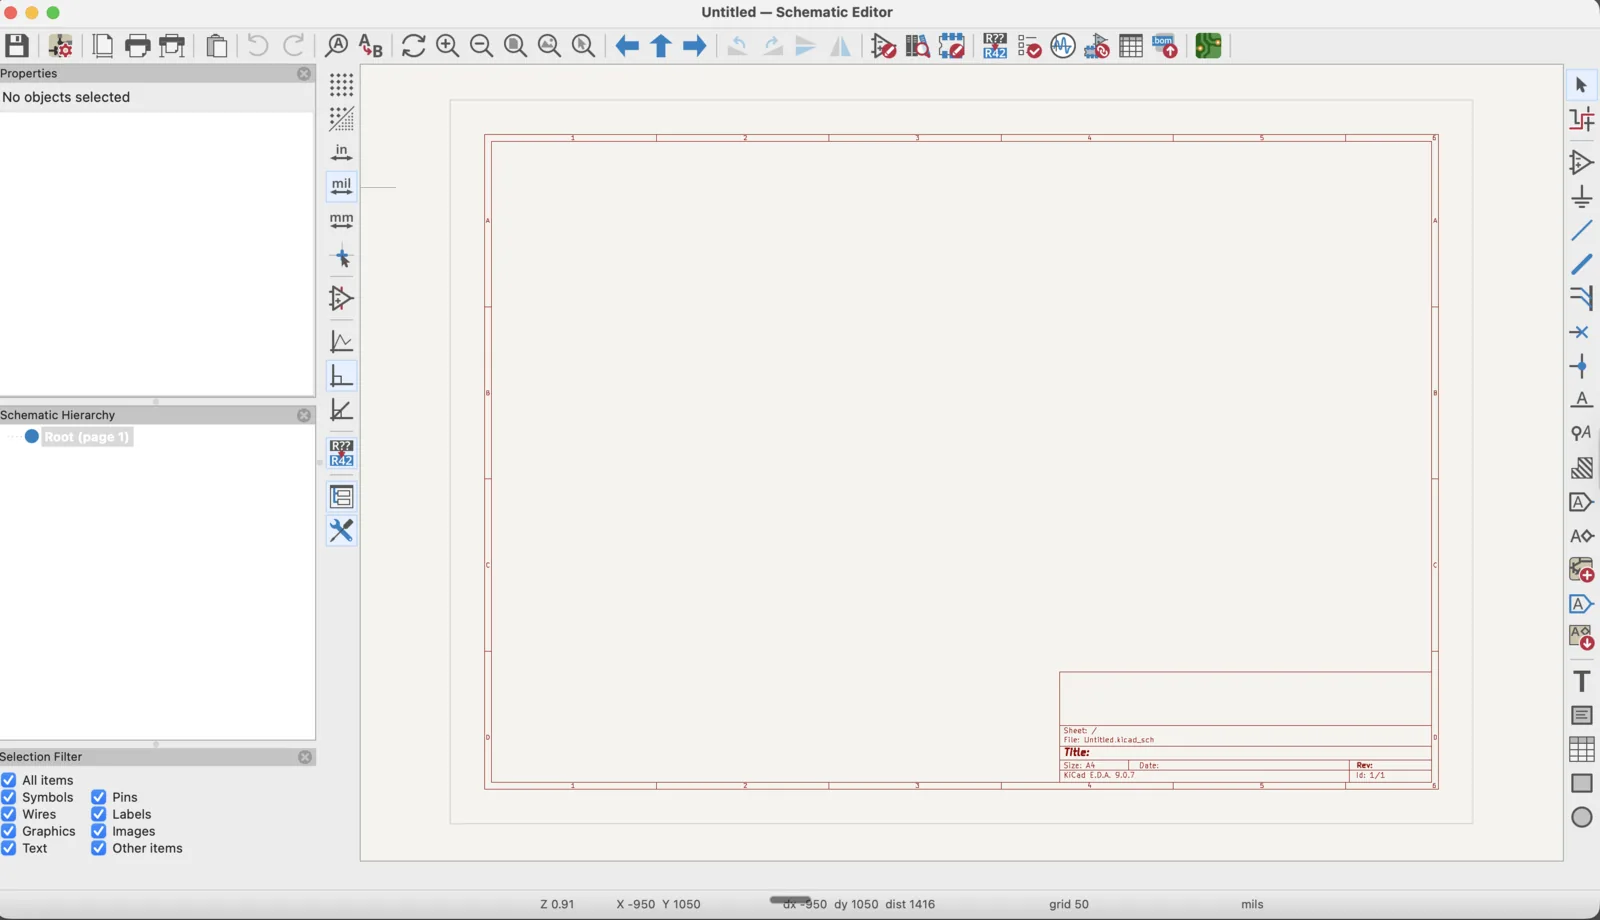The width and height of the screenshot is (1600, 920).
Task: Select the Wire drawing tool
Action: (x=1581, y=231)
